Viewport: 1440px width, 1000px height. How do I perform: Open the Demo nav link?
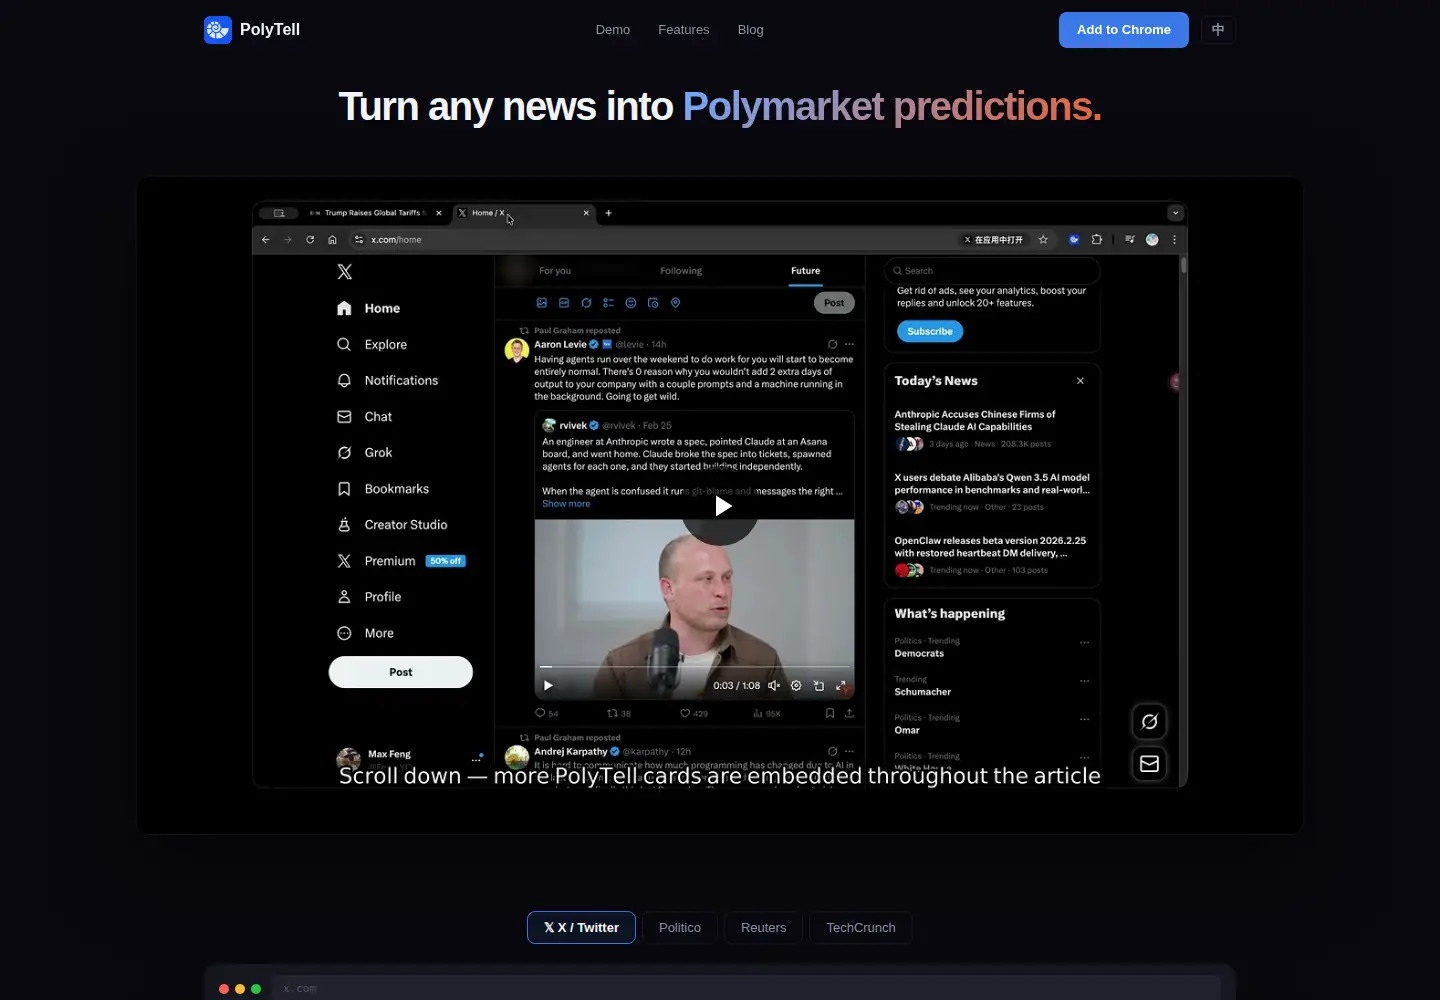613,30
